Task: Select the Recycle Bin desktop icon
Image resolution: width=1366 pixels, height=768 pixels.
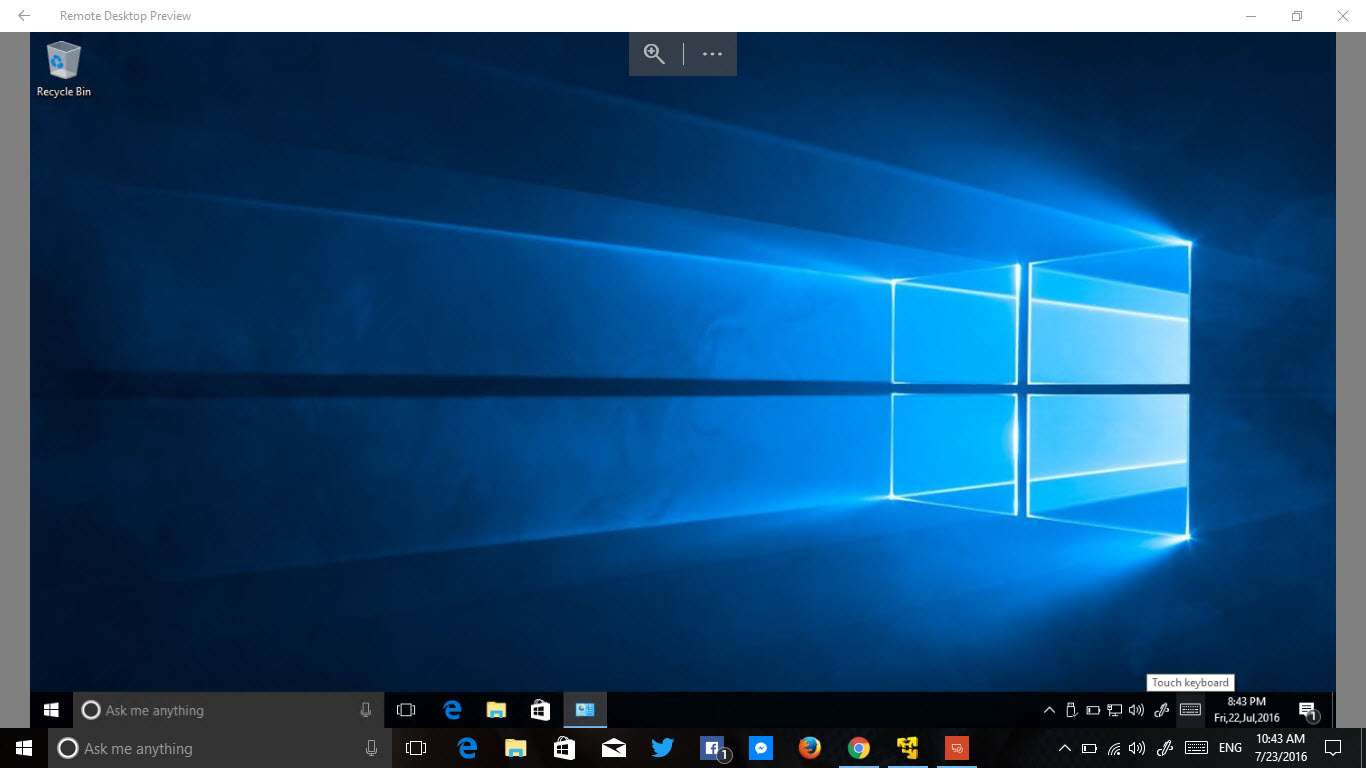Action: [63, 68]
